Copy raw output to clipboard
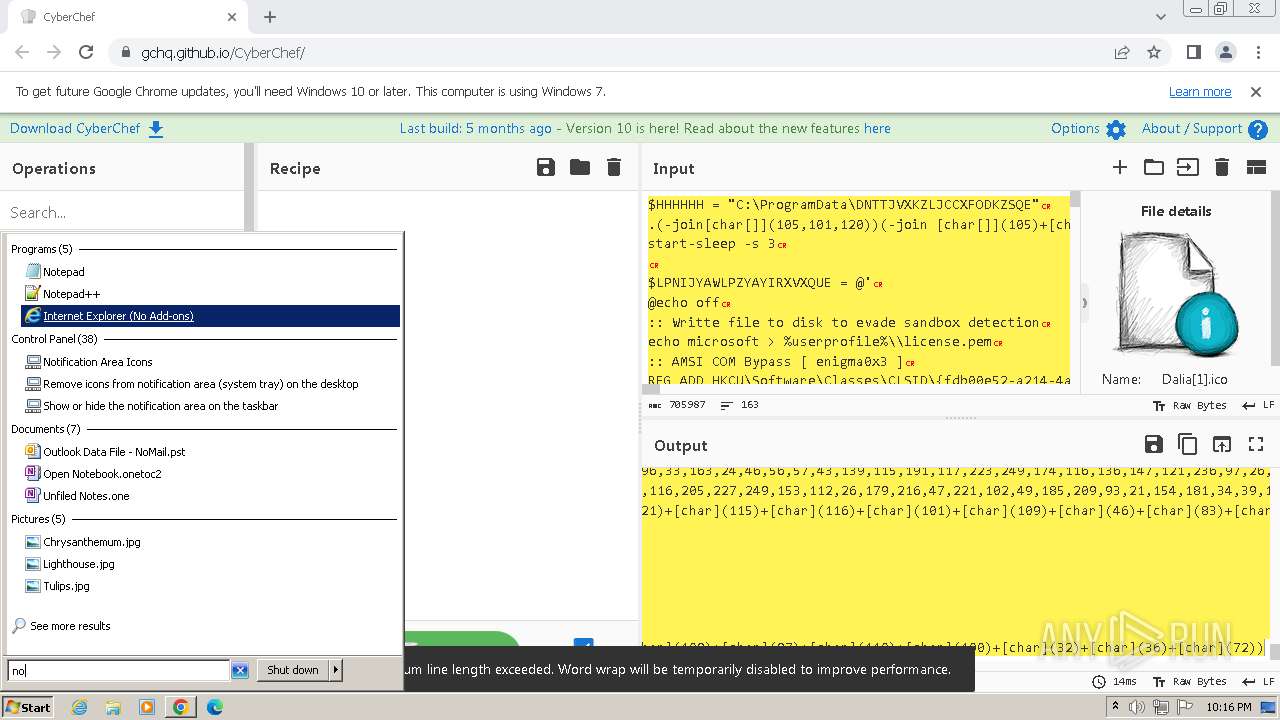This screenshot has width=1280, height=720. (1188, 444)
